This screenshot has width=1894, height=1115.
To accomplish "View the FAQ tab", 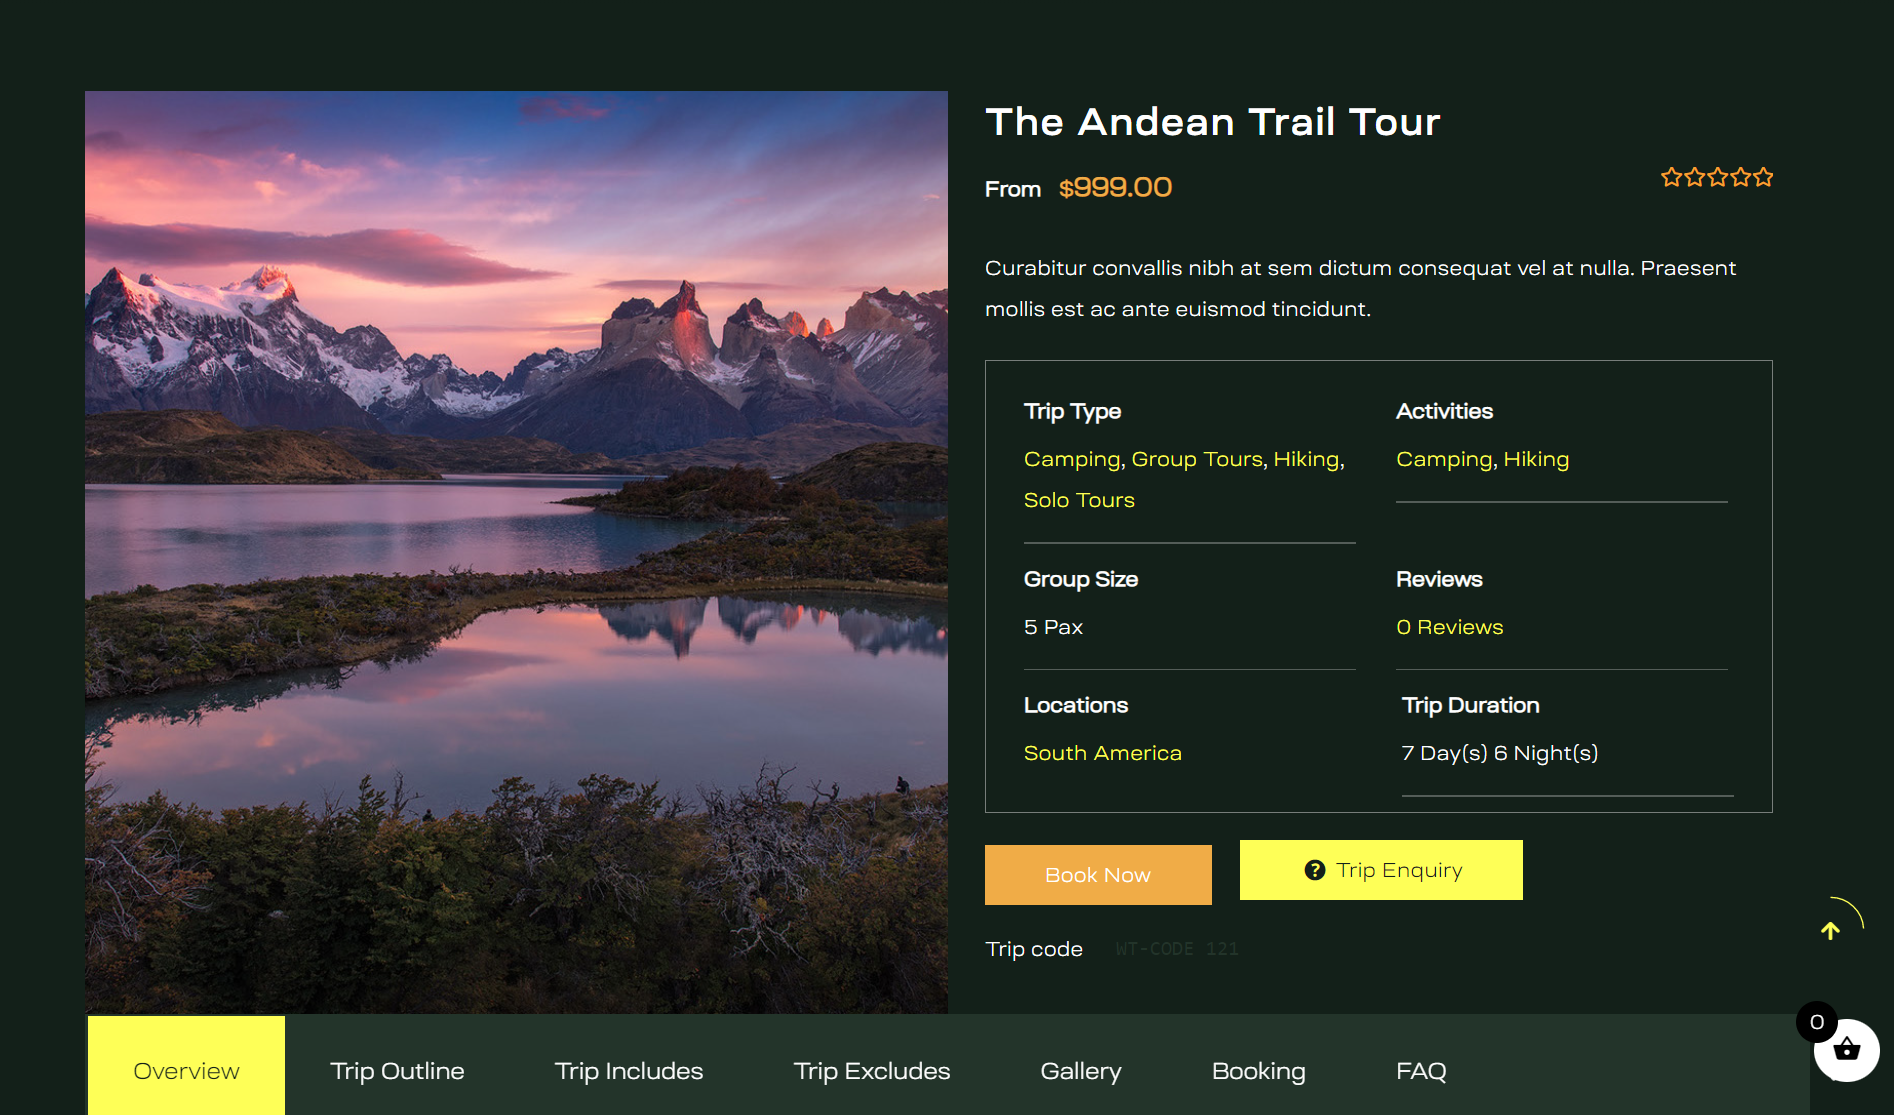I will point(1420,1071).
